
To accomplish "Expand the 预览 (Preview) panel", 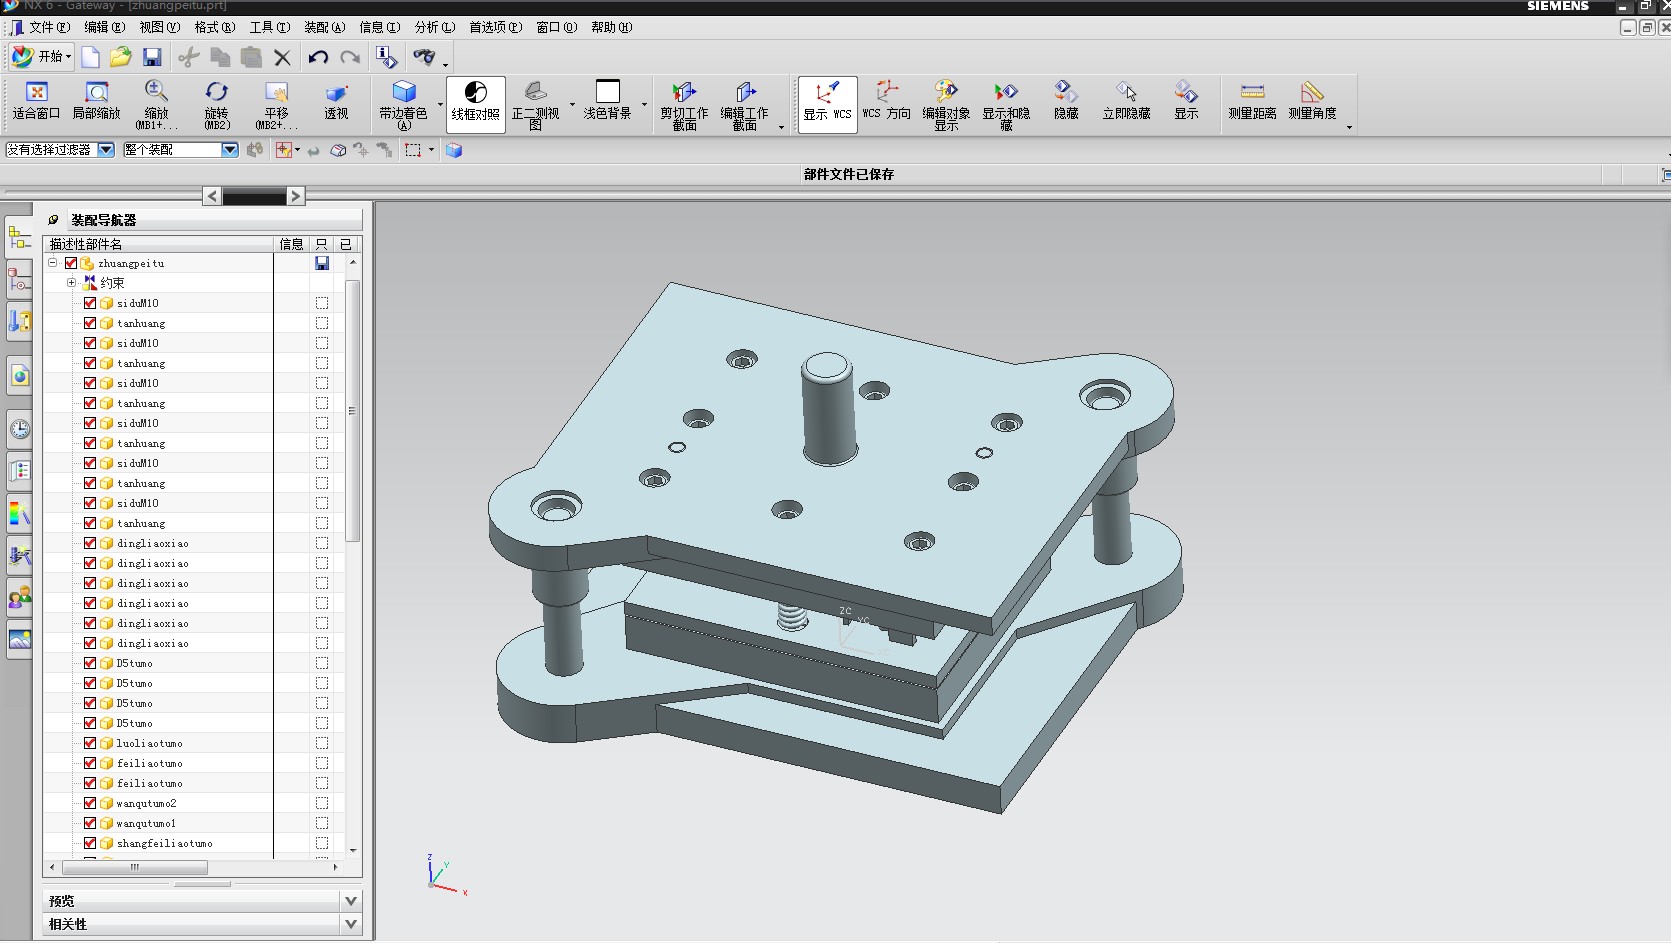I will point(351,901).
